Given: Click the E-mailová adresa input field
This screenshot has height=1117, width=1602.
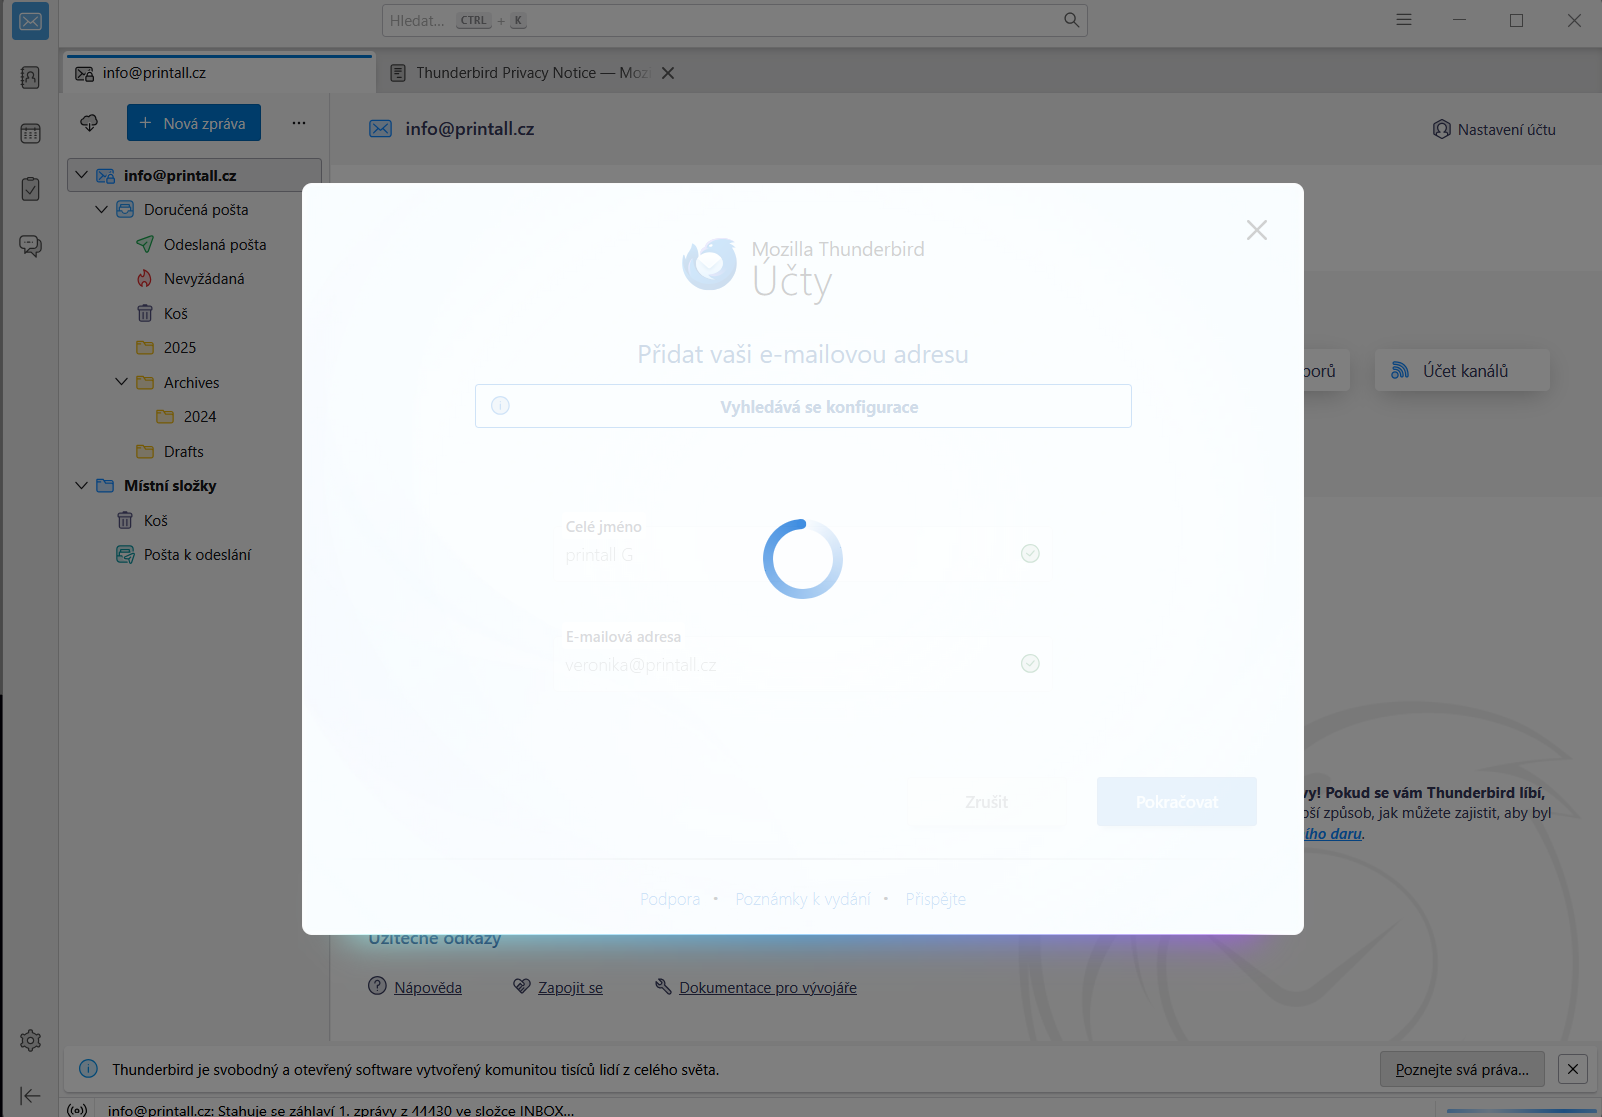Looking at the screenshot, I should click(x=803, y=665).
